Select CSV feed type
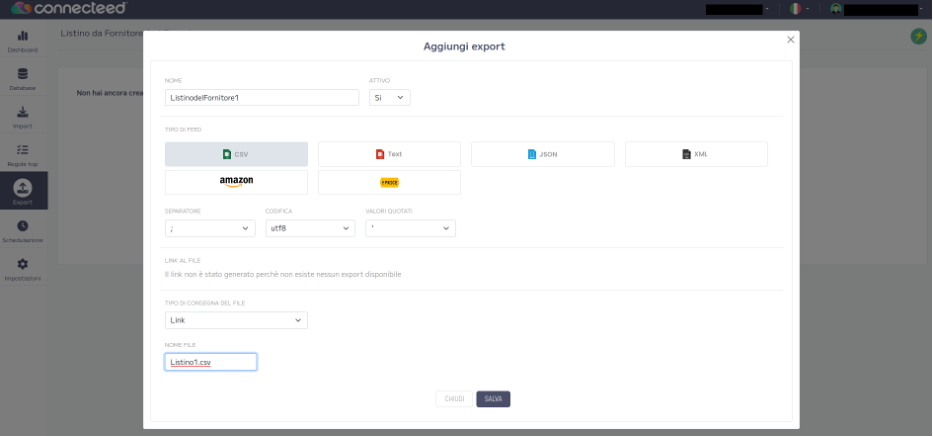 click(236, 154)
